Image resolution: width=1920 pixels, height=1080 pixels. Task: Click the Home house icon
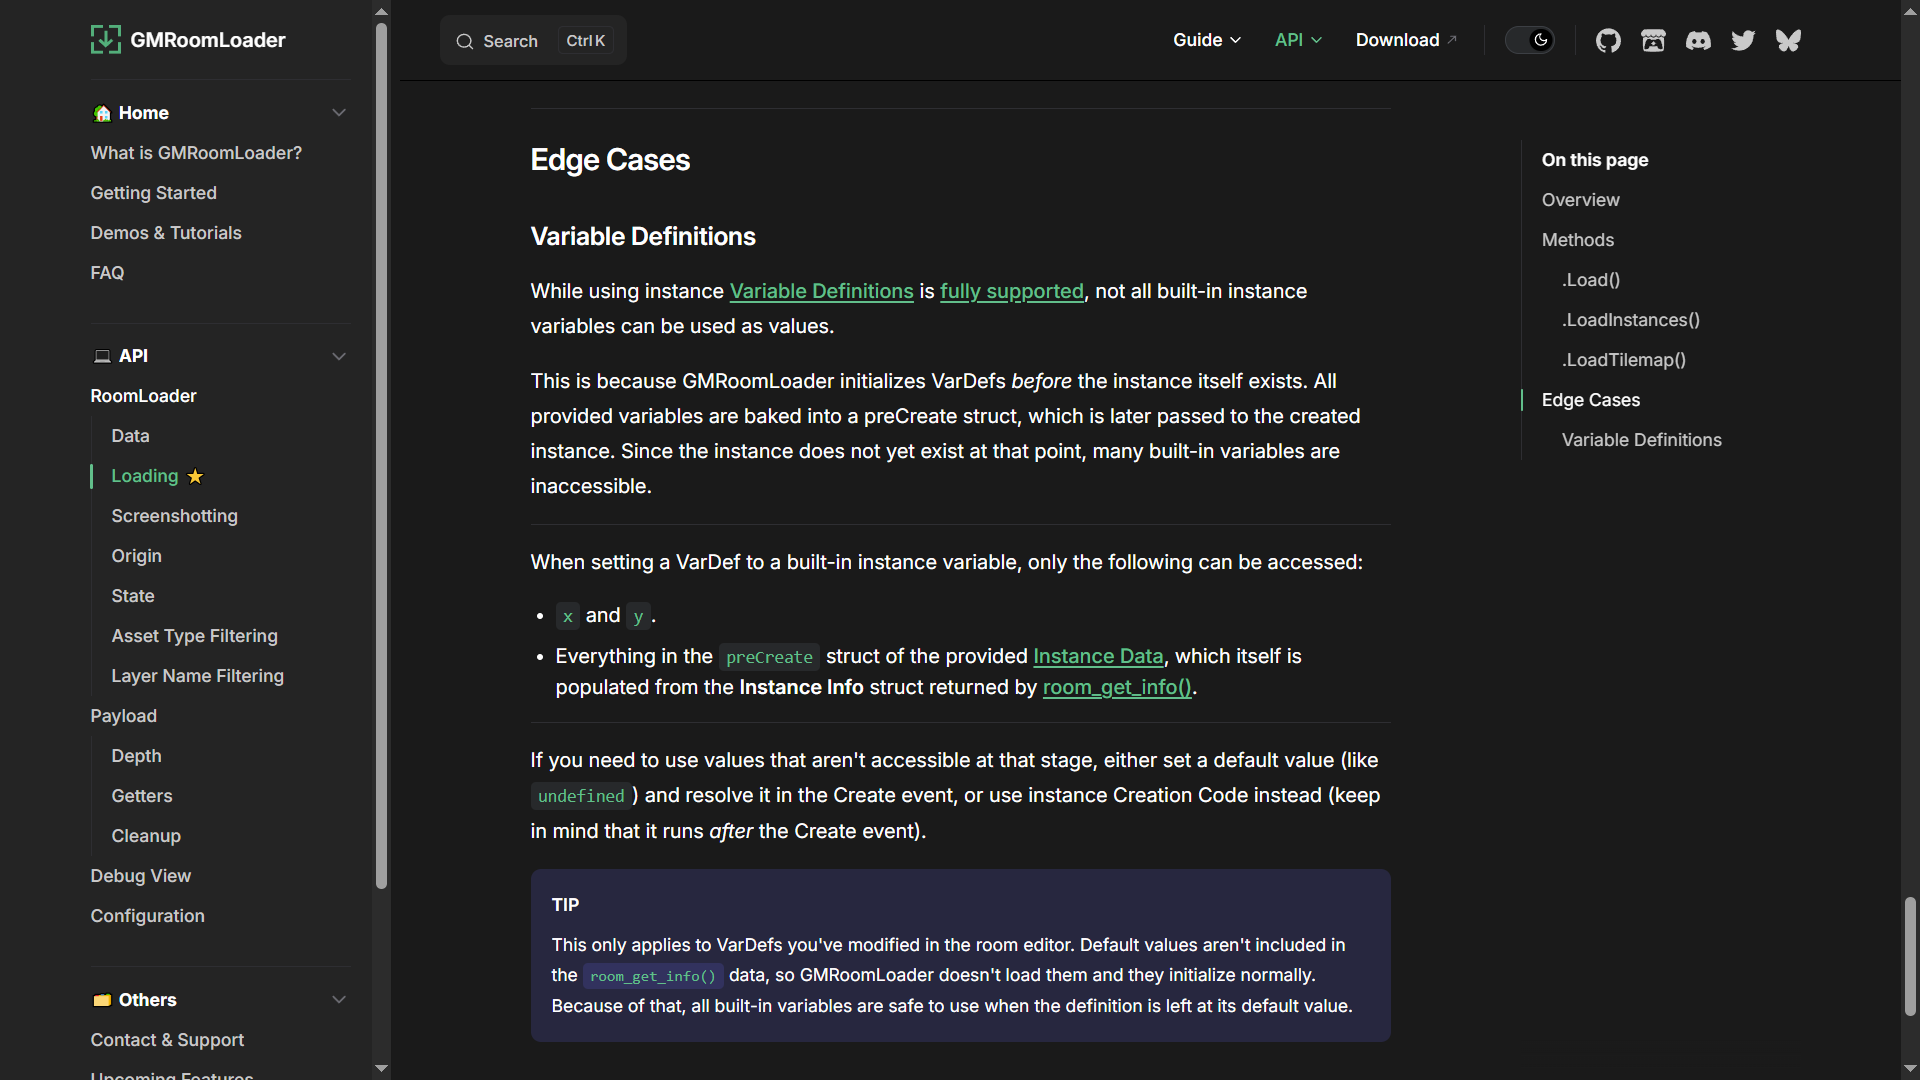[102, 113]
